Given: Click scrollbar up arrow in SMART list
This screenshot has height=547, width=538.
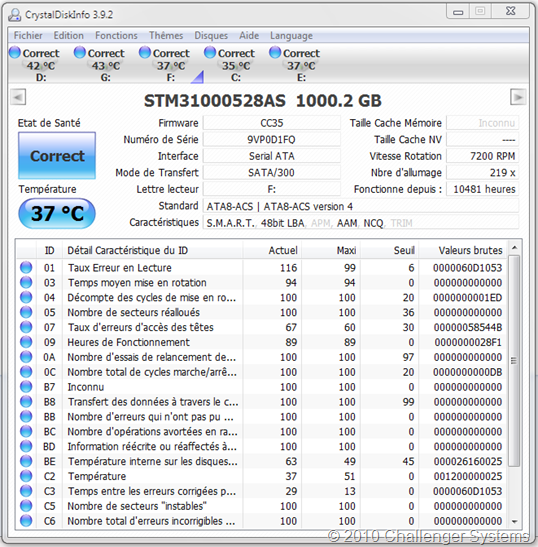Looking at the screenshot, I should 514,248.
